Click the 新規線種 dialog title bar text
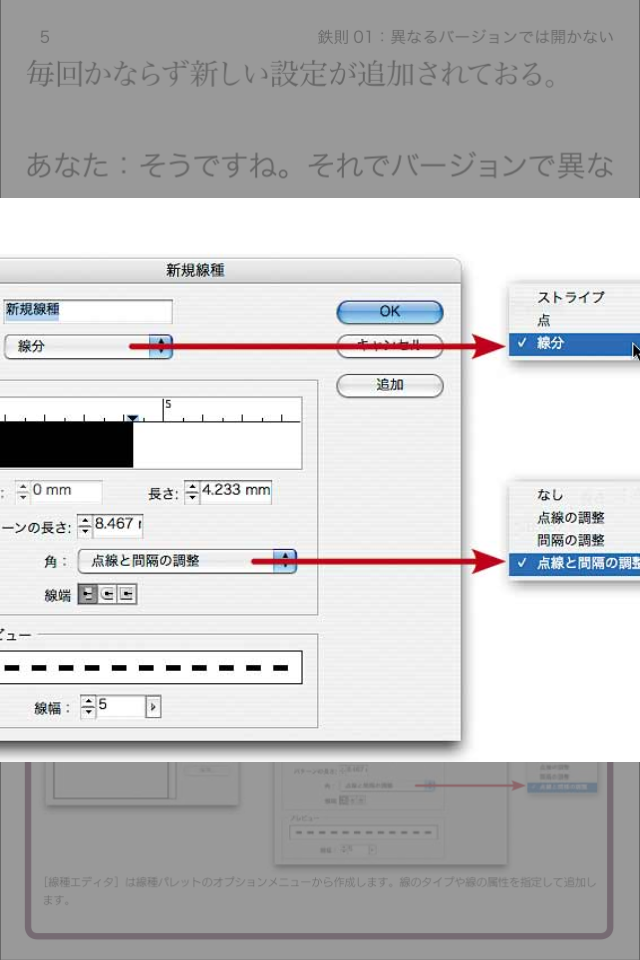Image resolution: width=640 pixels, height=960 pixels. [x=195, y=270]
